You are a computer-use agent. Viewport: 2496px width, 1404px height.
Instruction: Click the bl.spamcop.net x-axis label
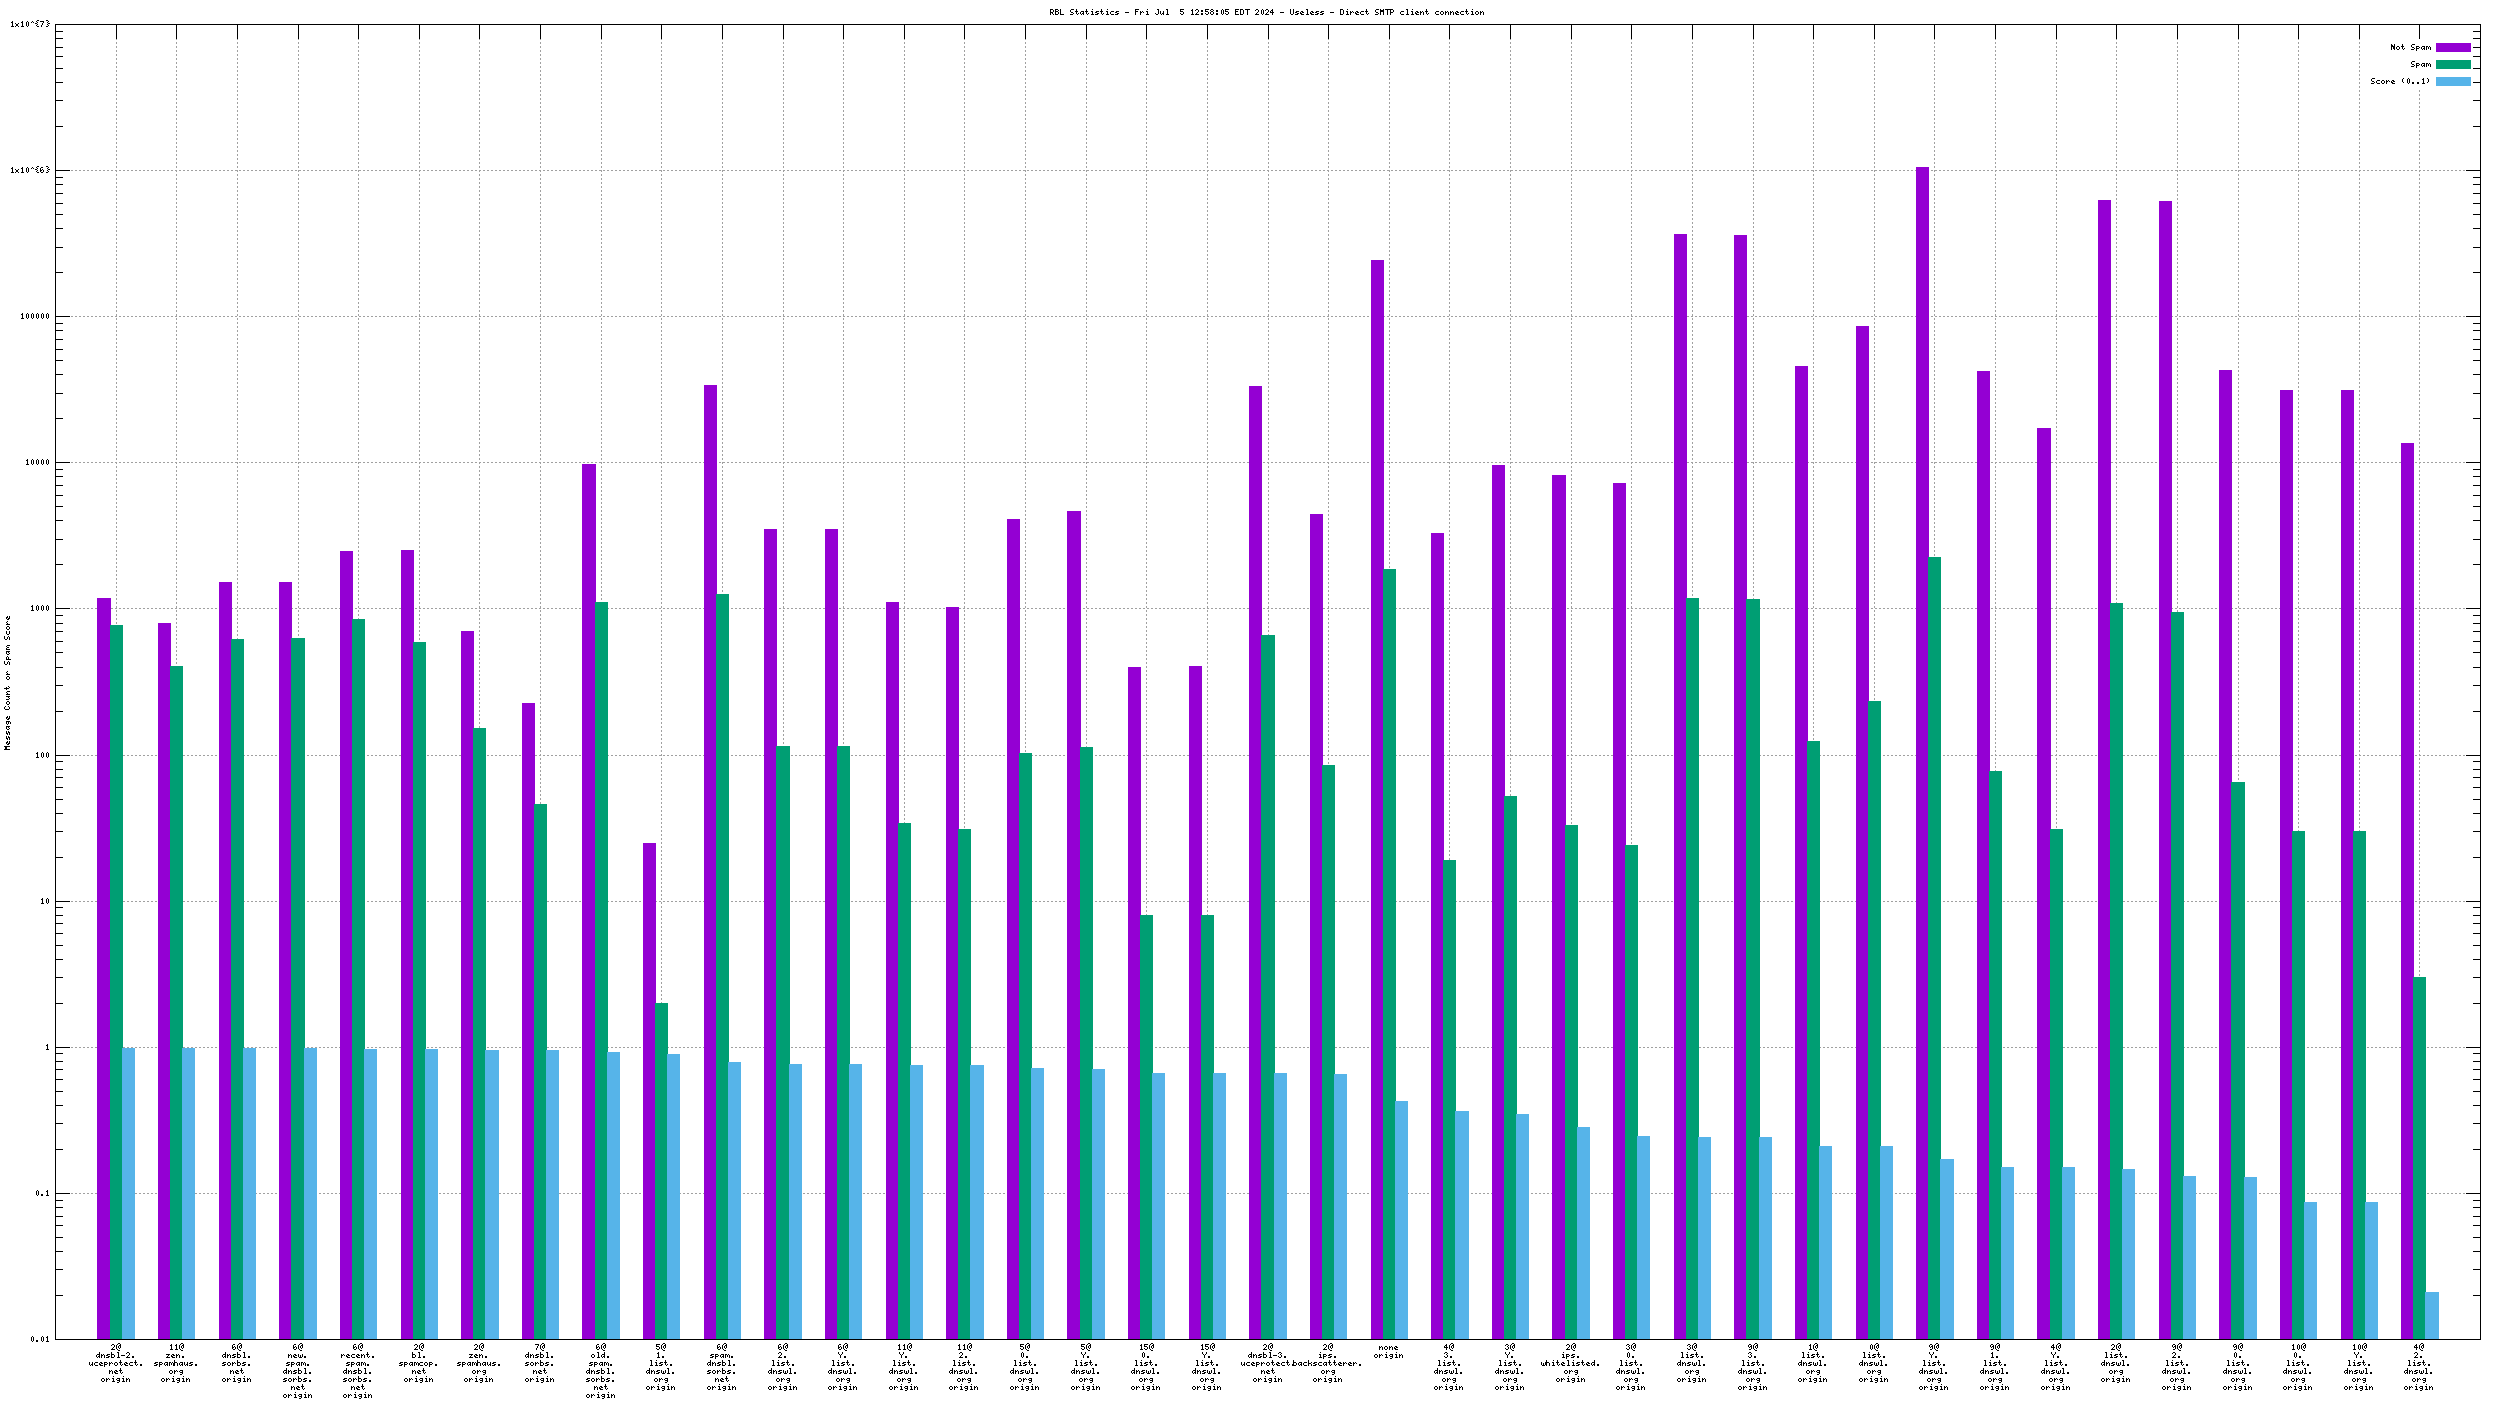tap(419, 1364)
